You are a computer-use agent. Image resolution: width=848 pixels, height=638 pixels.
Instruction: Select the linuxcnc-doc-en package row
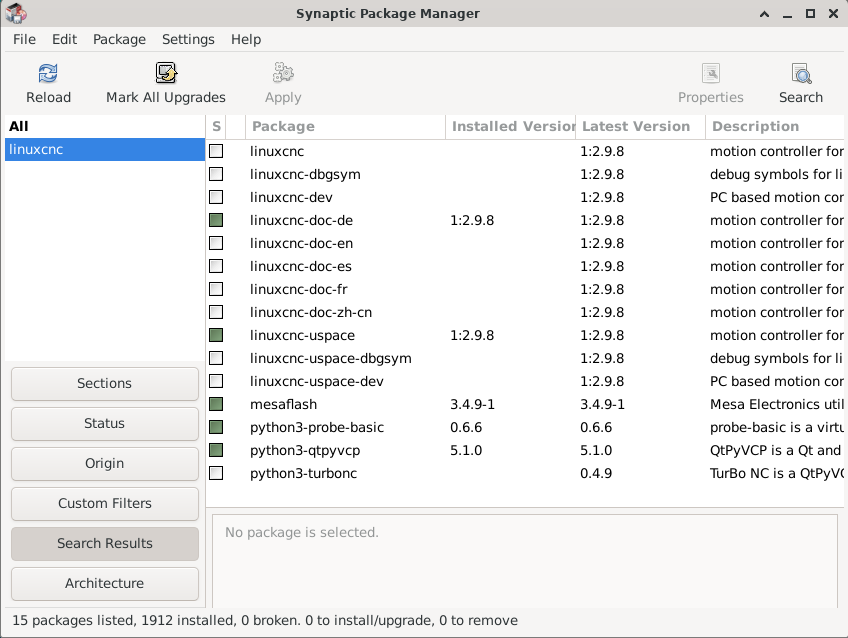[301, 243]
